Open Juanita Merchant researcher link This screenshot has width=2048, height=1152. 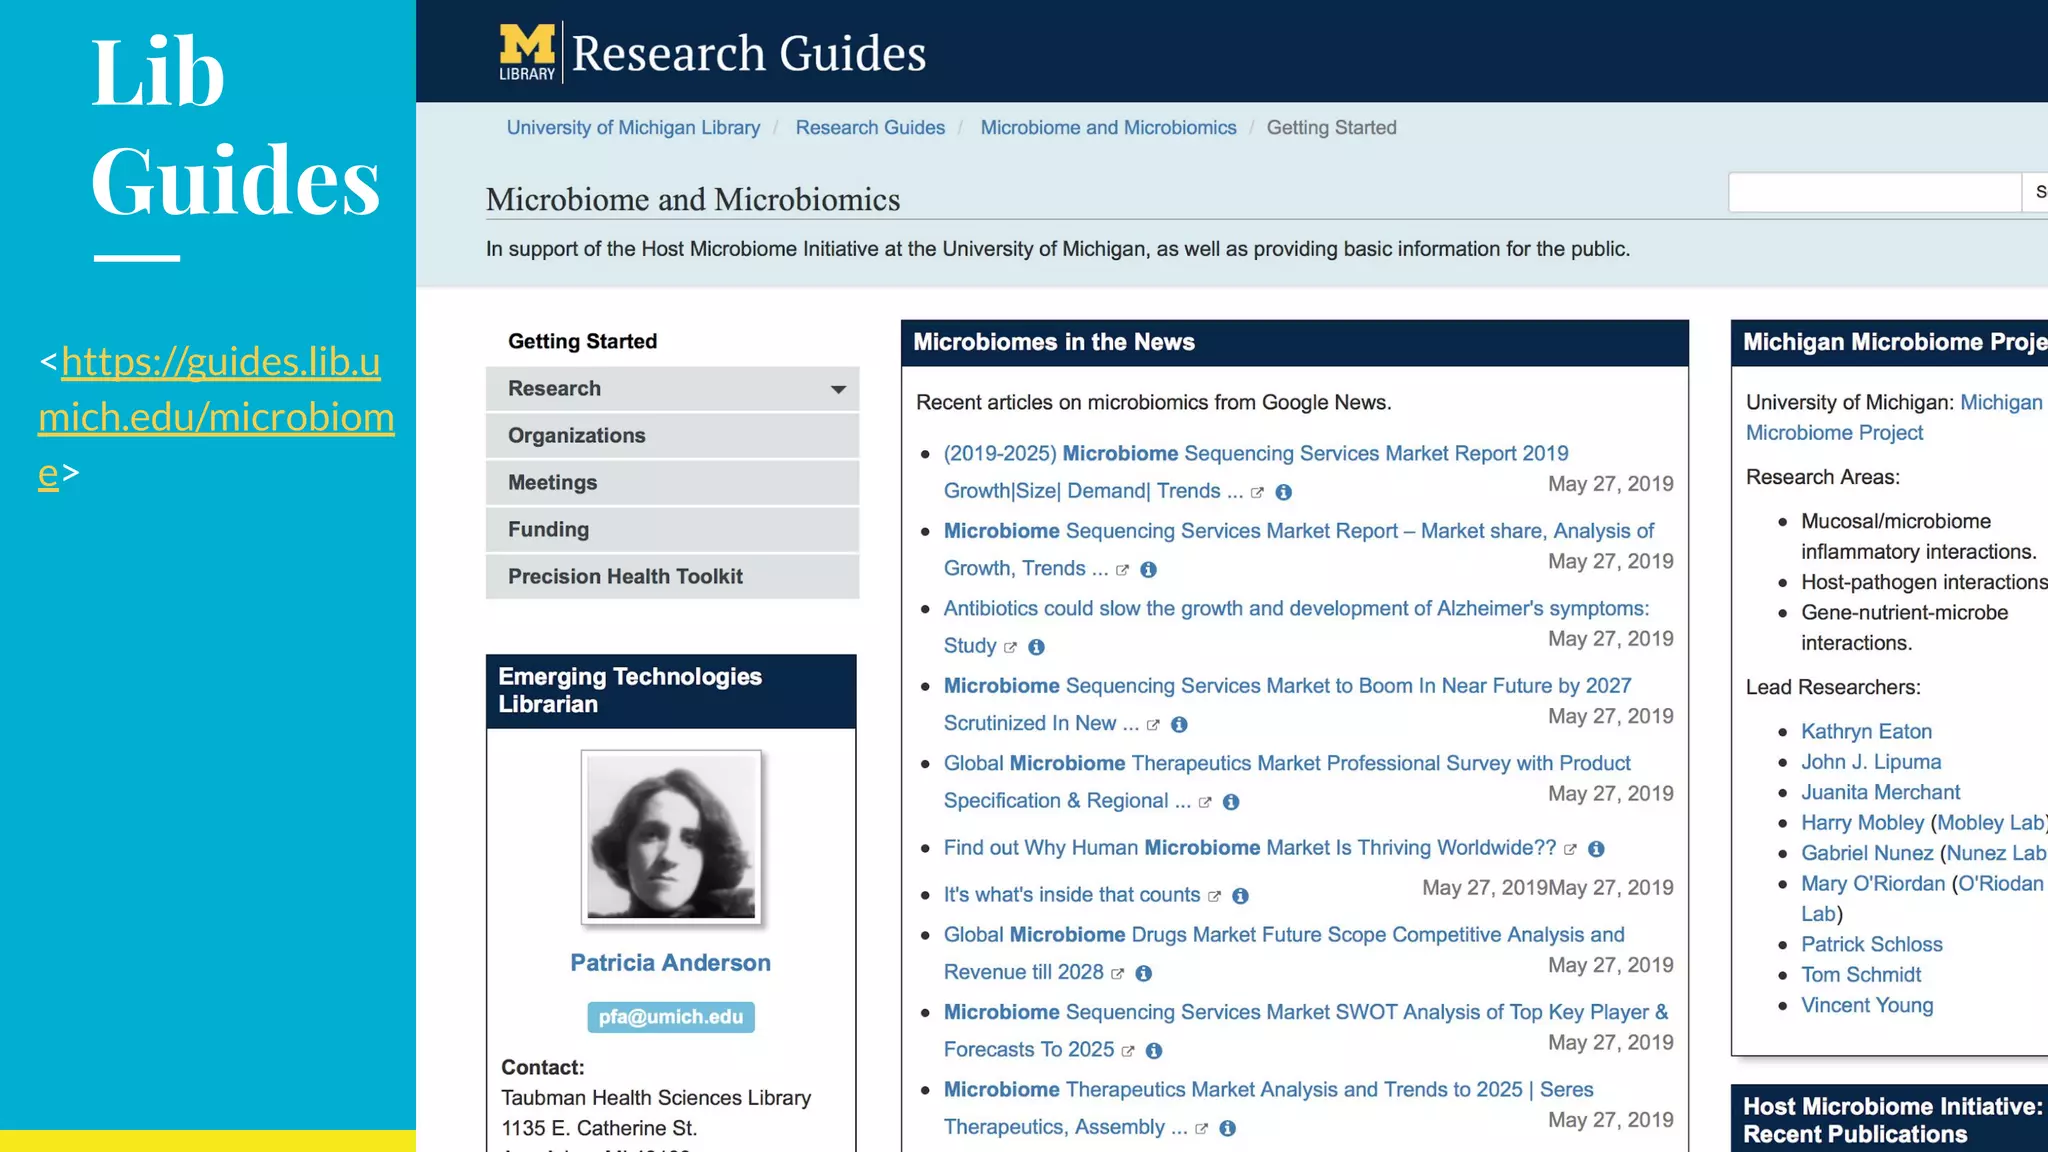click(1880, 792)
